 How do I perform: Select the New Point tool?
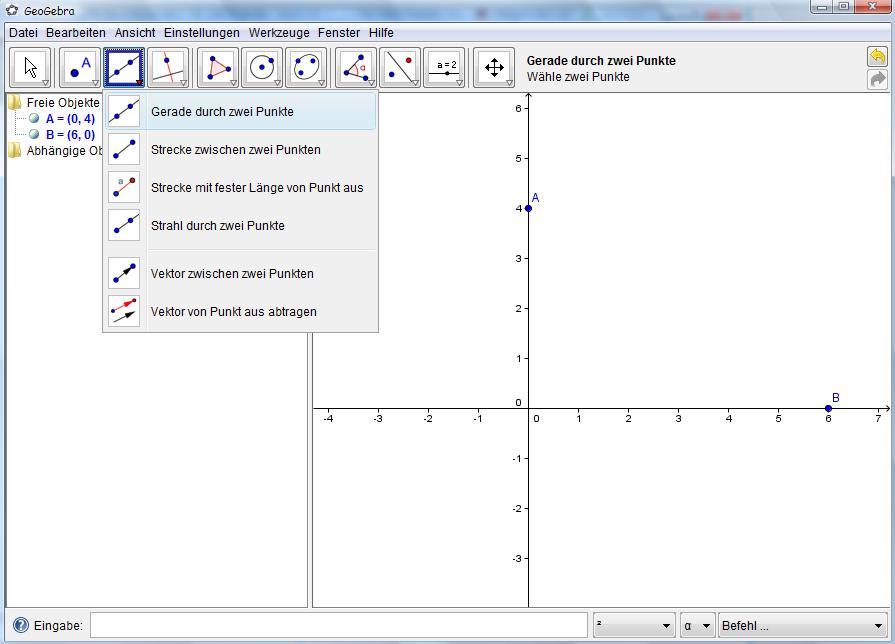[80, 68]
